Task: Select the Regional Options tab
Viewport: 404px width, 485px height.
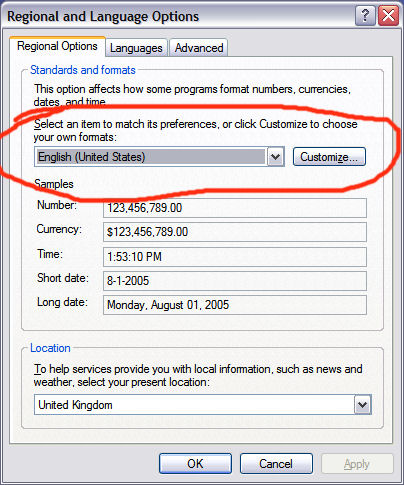Action: (x=57, y=46)
